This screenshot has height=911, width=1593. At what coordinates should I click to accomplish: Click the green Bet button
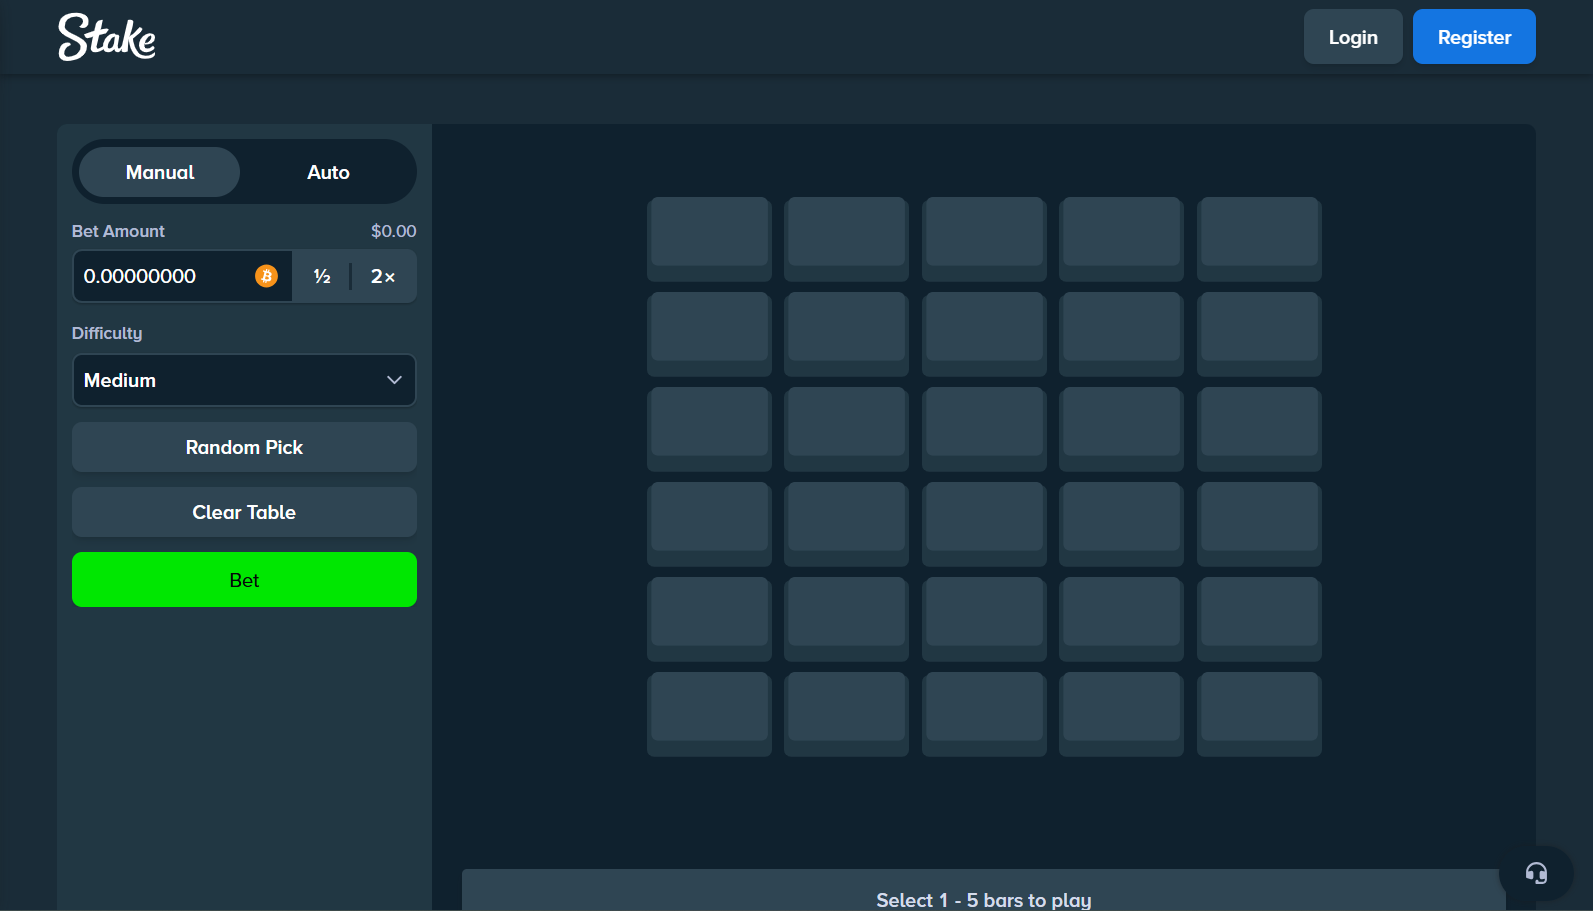[244, 580]
